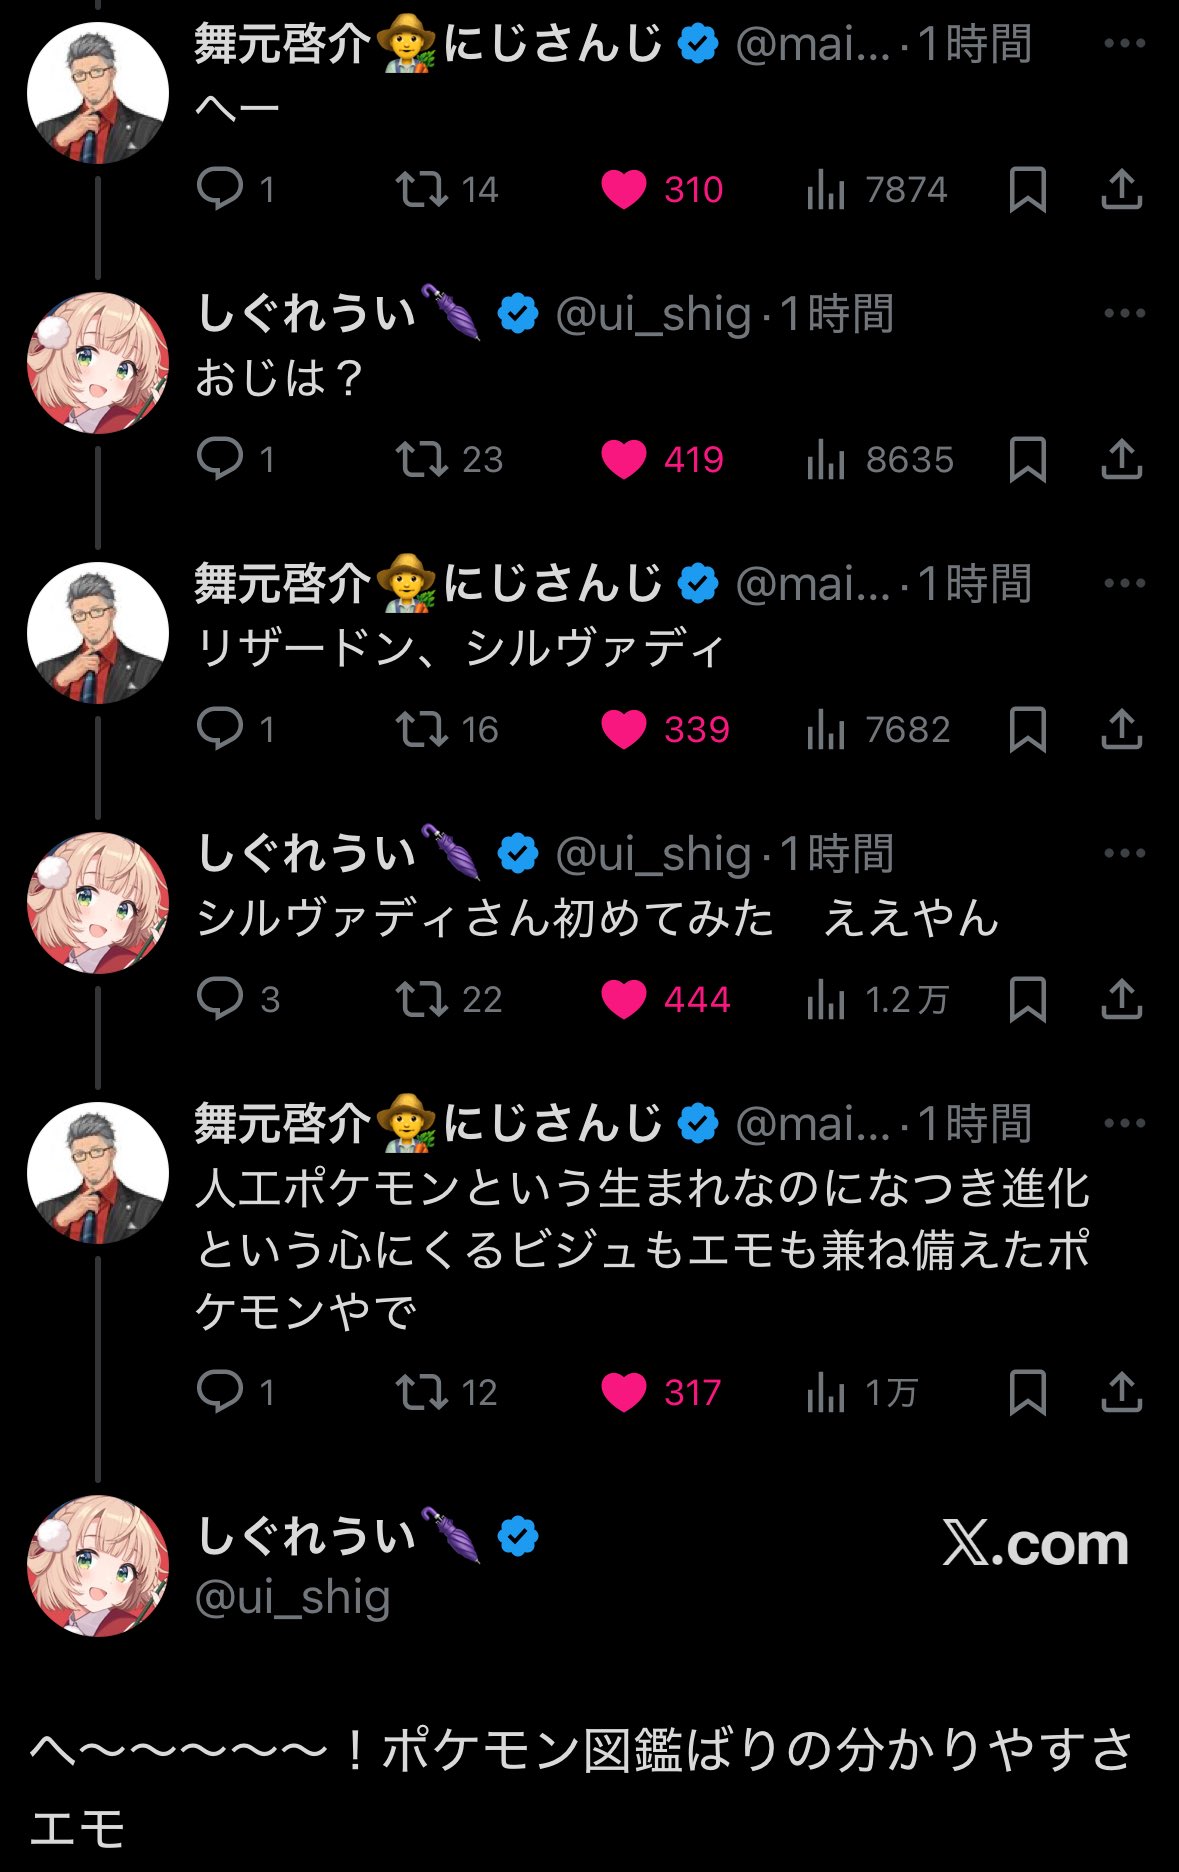The image size is (1179, 1872).
Task: Open more options on the first へー tweet
Action: click(1124, 44)
